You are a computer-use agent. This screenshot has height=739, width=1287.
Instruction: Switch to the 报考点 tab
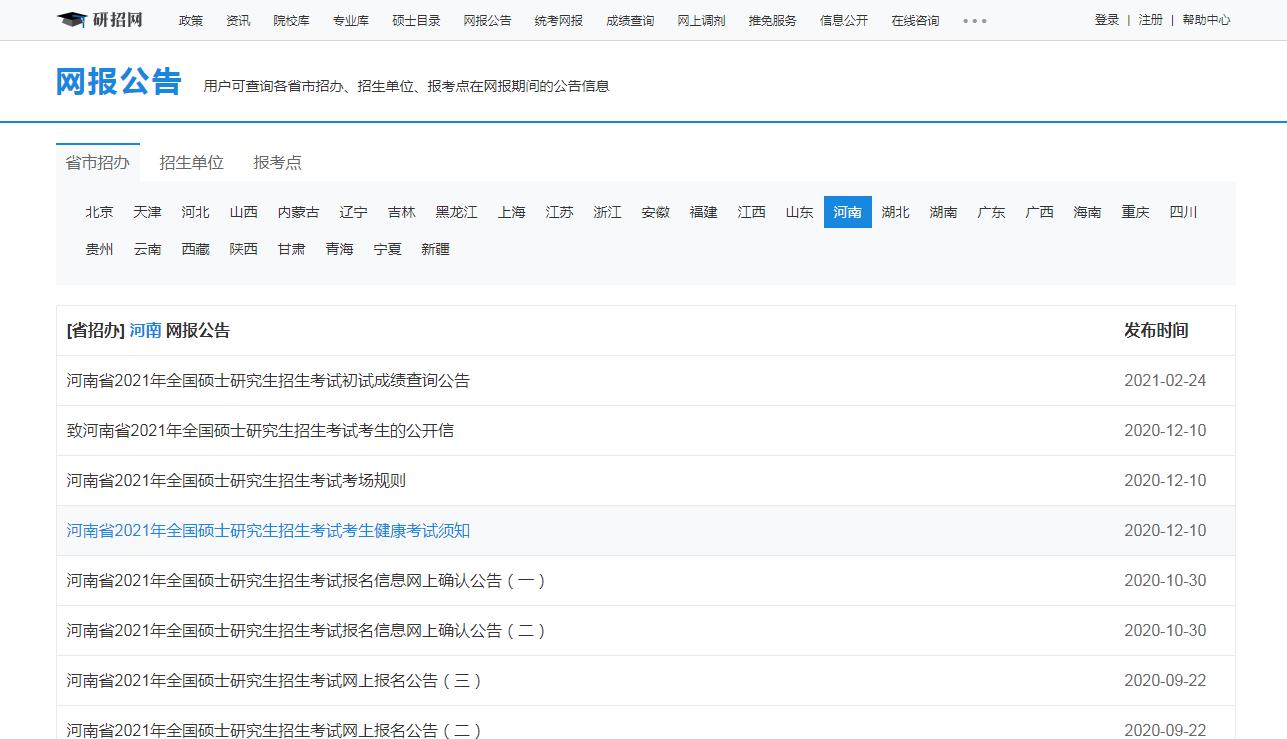[x=277, y=162]
